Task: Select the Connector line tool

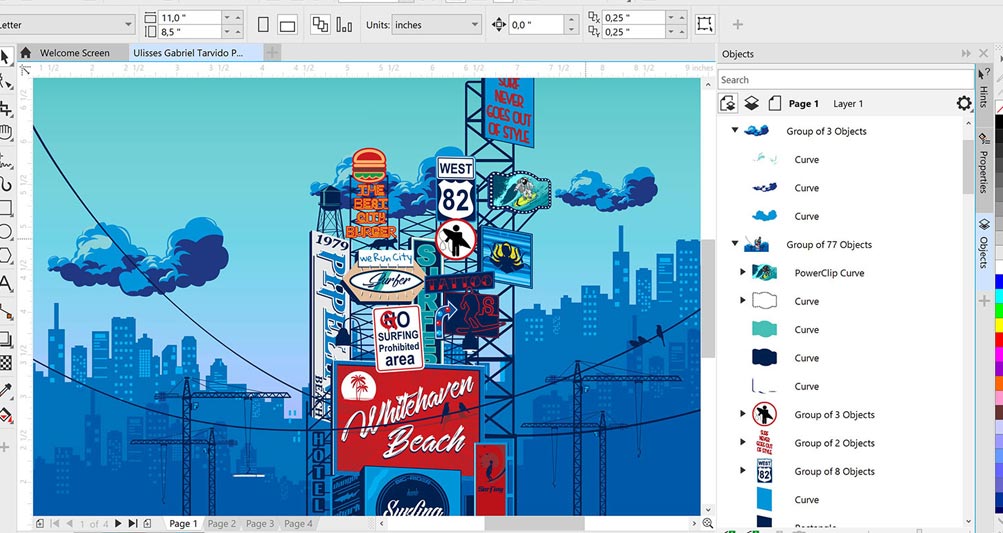Action: (6, 312)
